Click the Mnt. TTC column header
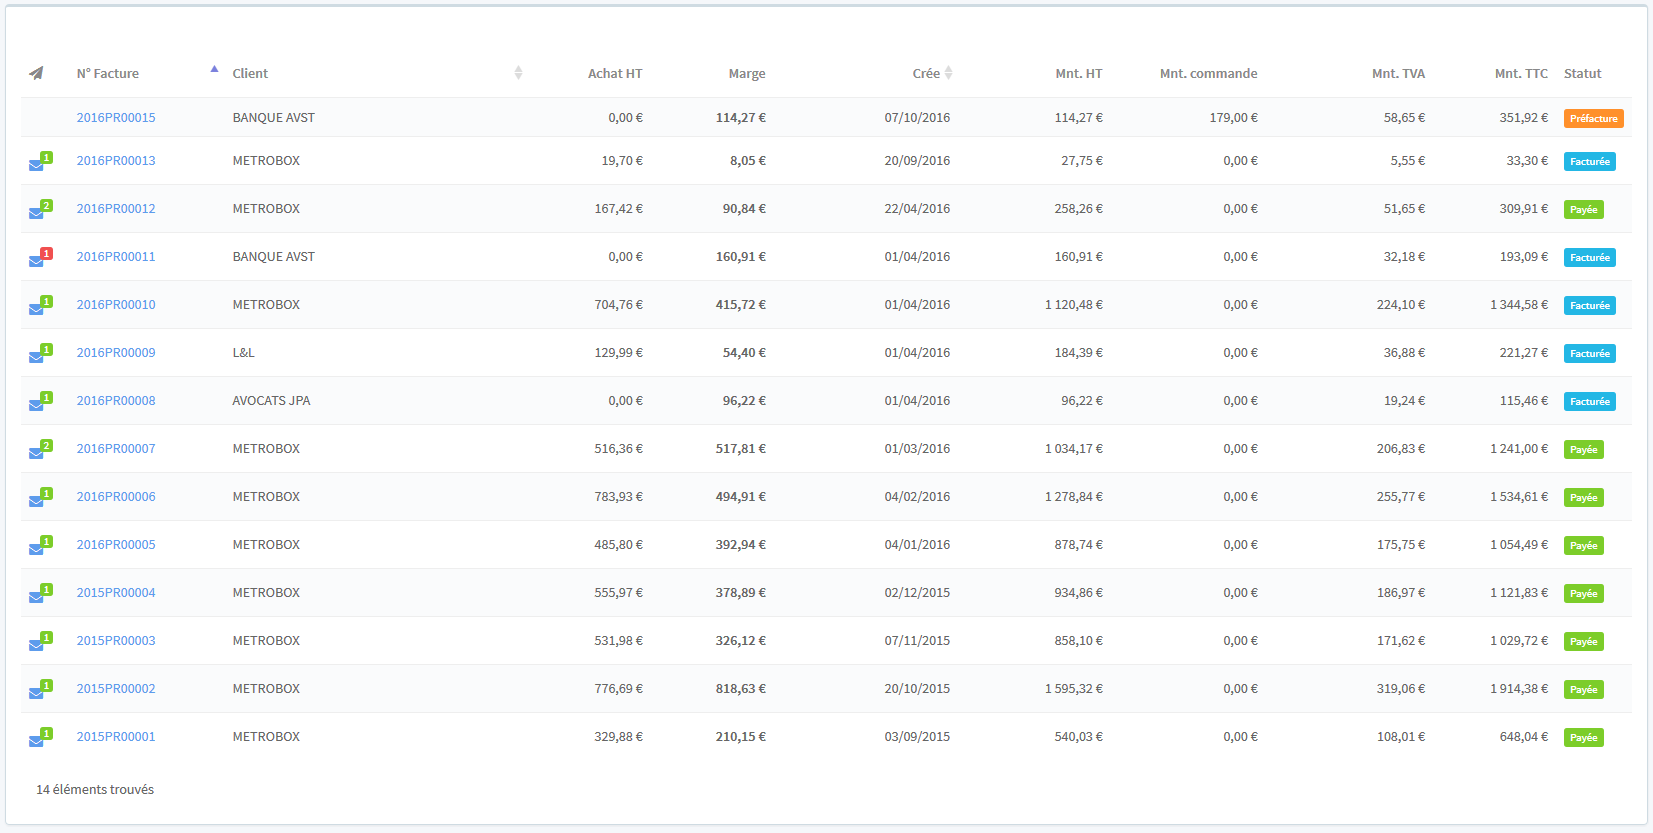The height and width of the screenshot is (833, 1653). click(x=1521, y=73)
